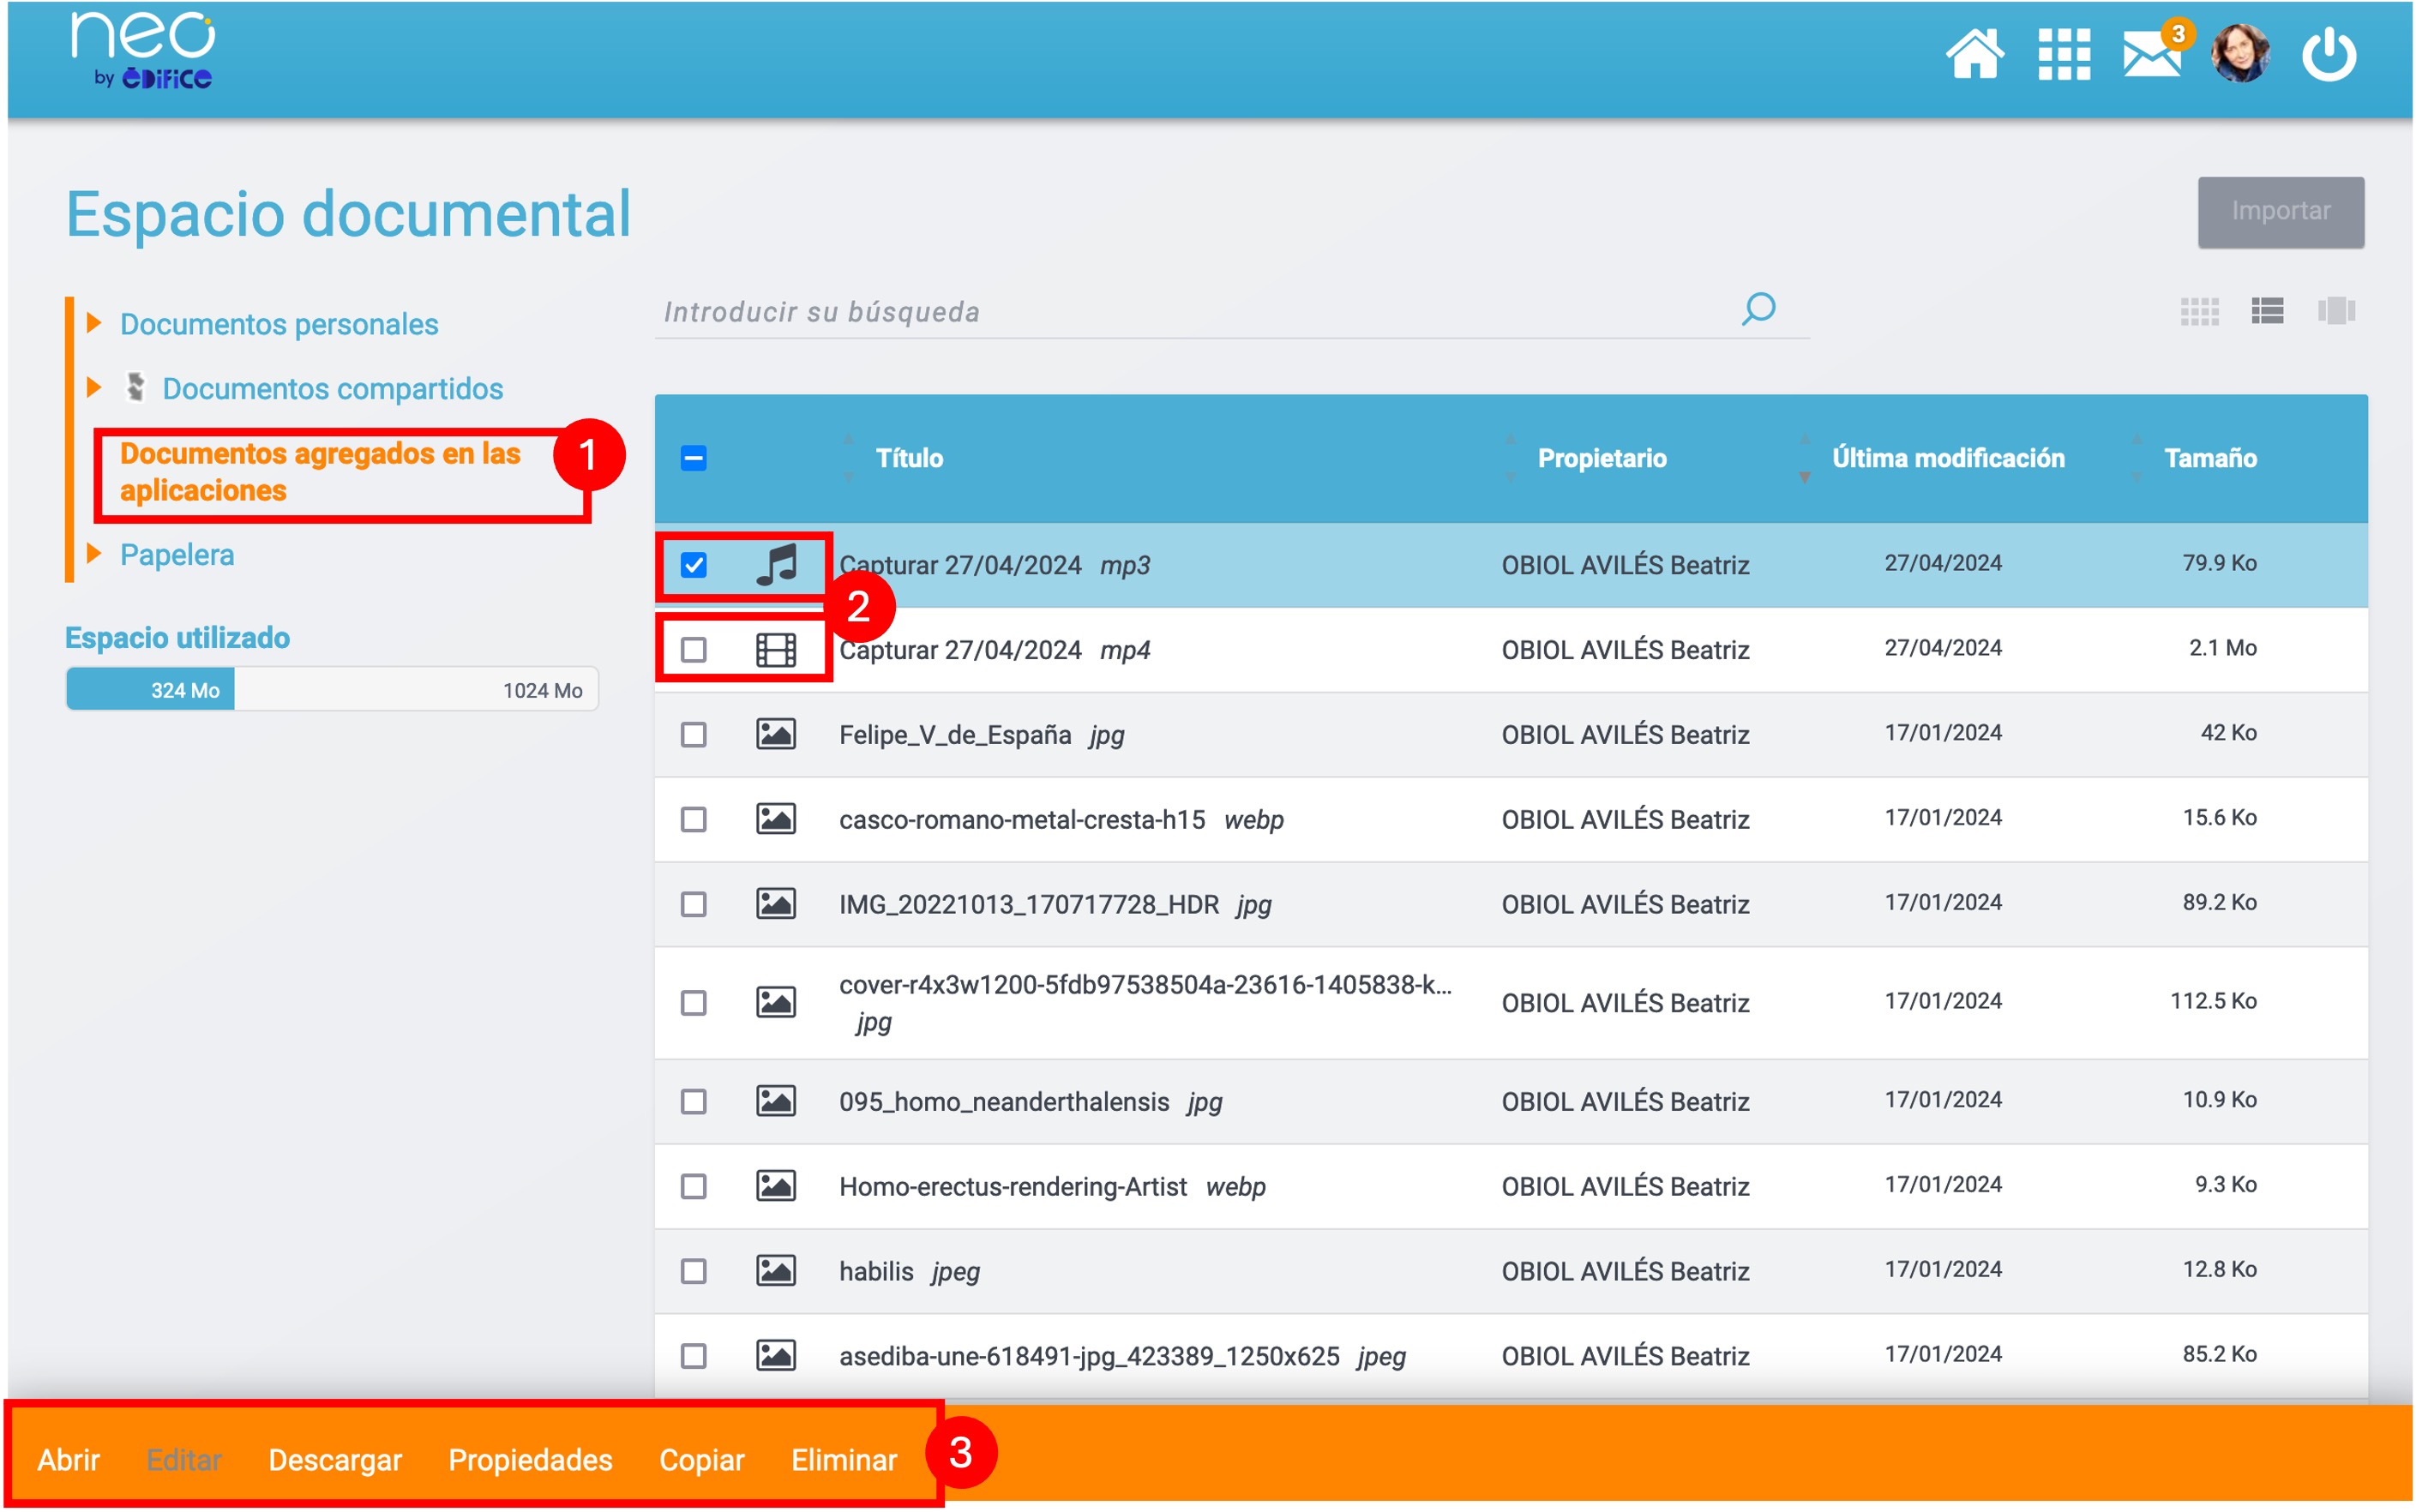Image resolution: width=2416 pixels, height=1512 pixels.
Task: Expand Documentos personales folder tree
Action: pyautogui.click(x=94, y=323)
